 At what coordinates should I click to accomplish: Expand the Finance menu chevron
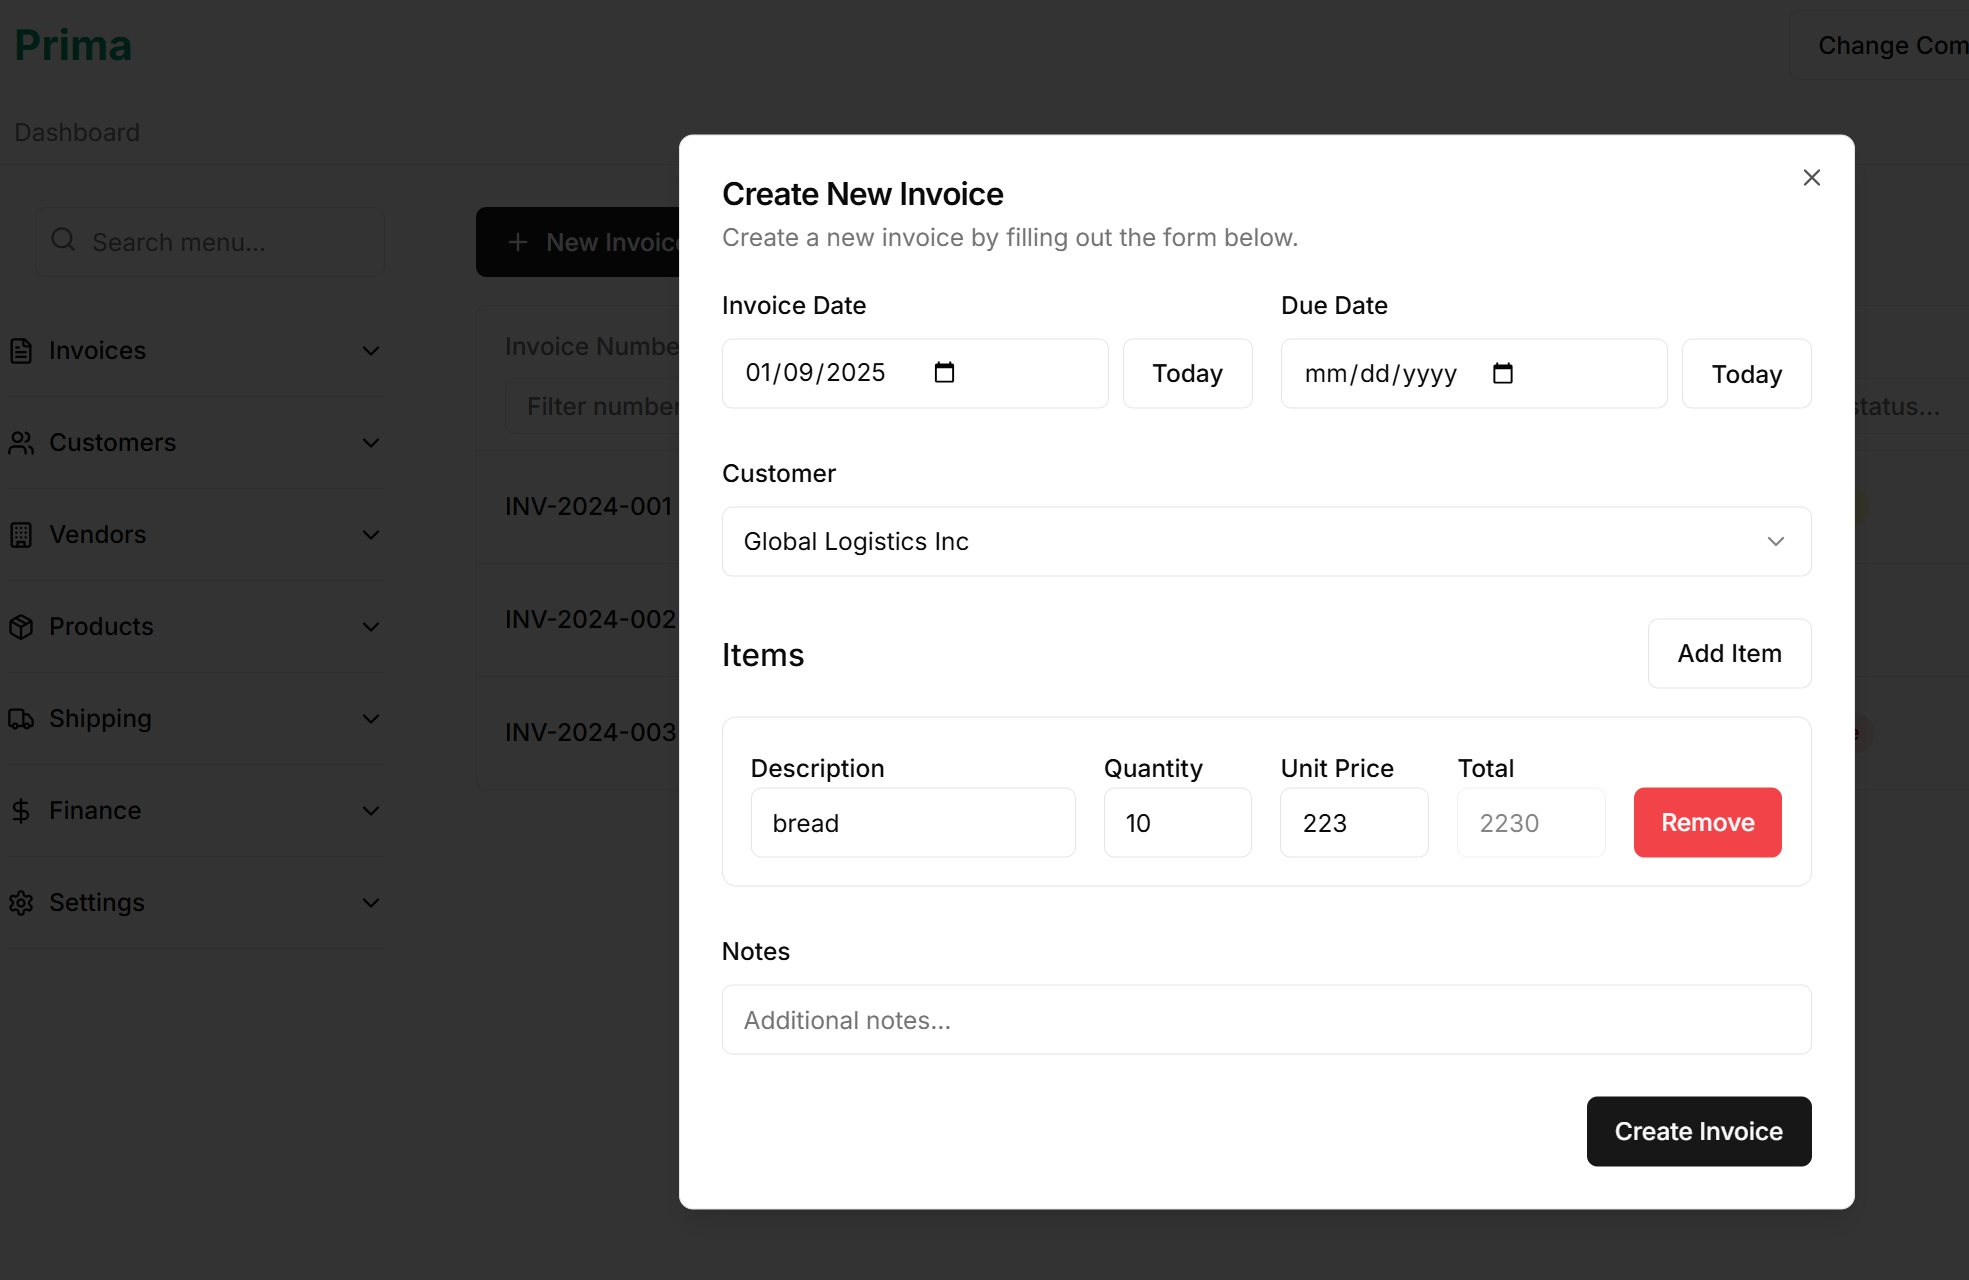[x=371, y=811]
